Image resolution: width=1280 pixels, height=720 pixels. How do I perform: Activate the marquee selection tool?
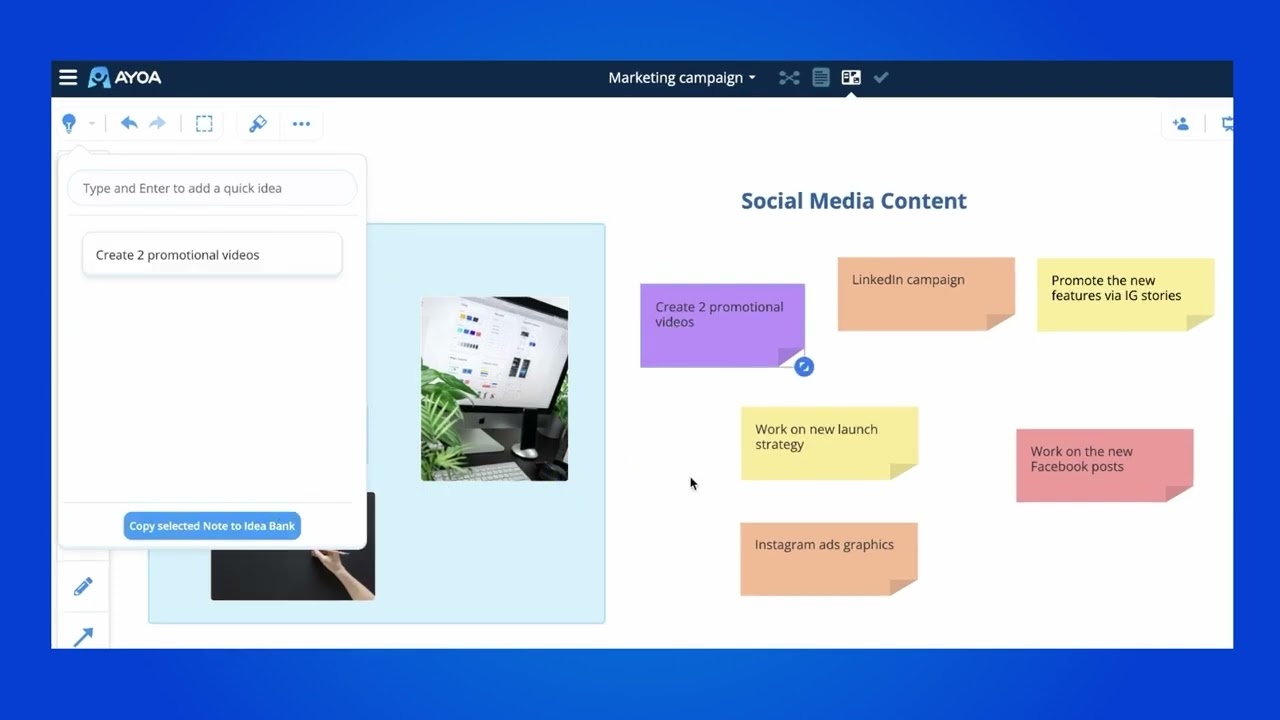coord(204,124)
